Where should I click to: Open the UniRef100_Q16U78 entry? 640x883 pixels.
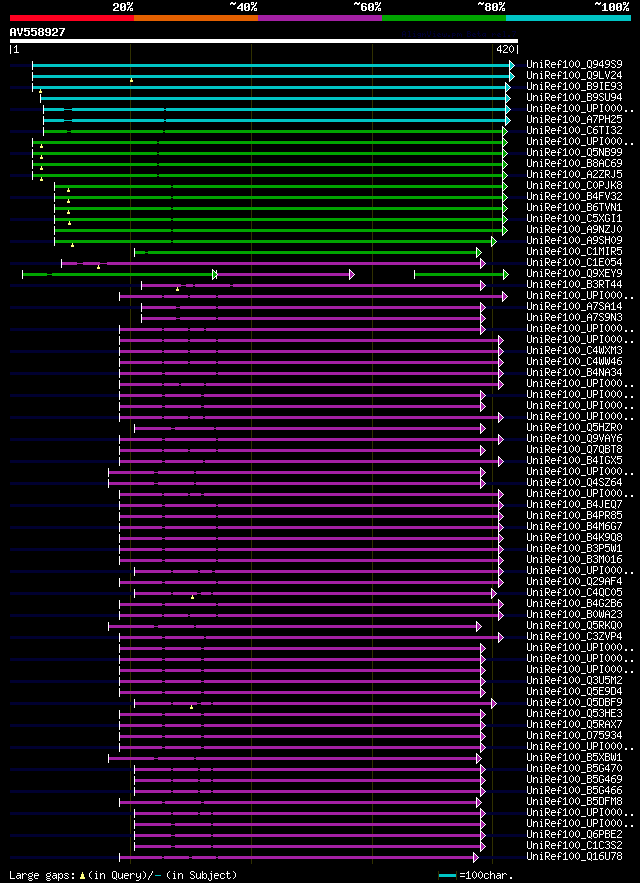574,855
